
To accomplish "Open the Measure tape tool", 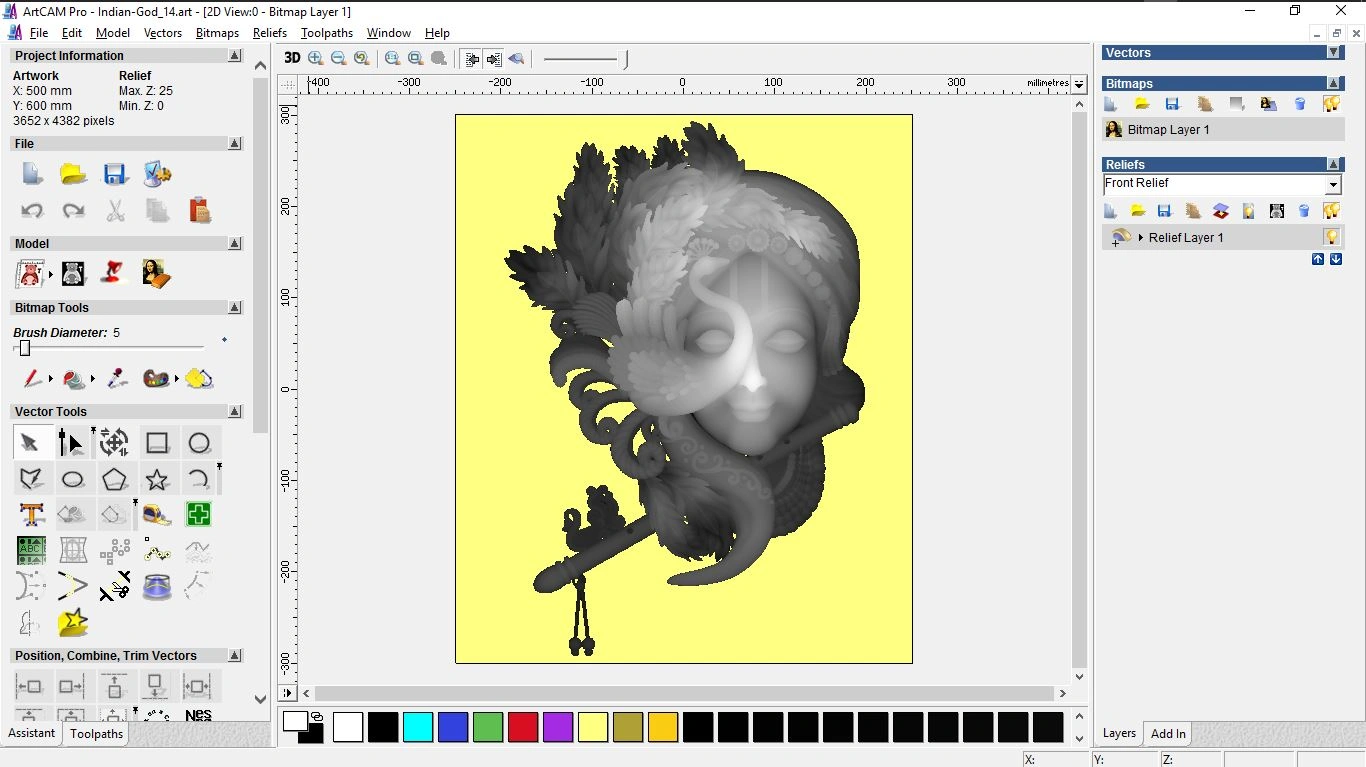I will (x=157, y=515).
